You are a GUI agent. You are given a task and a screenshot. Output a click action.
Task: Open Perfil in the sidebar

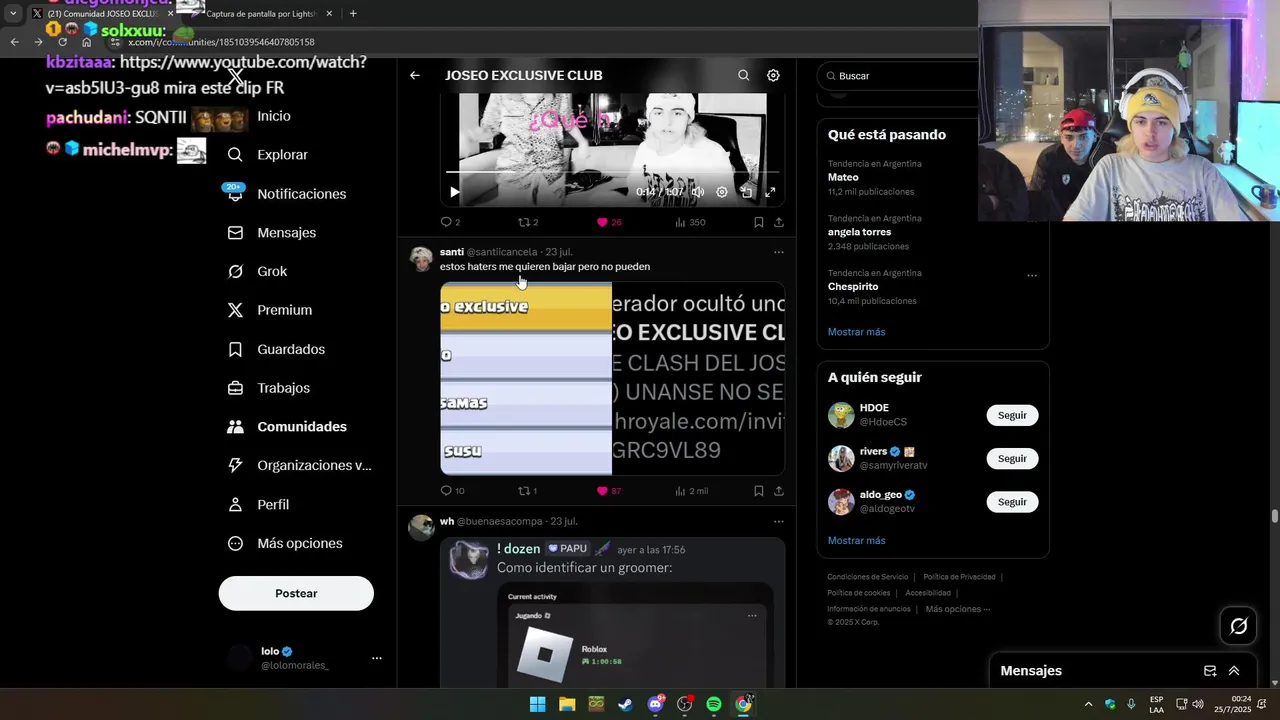pyautogui.click(x=258, y=505)
